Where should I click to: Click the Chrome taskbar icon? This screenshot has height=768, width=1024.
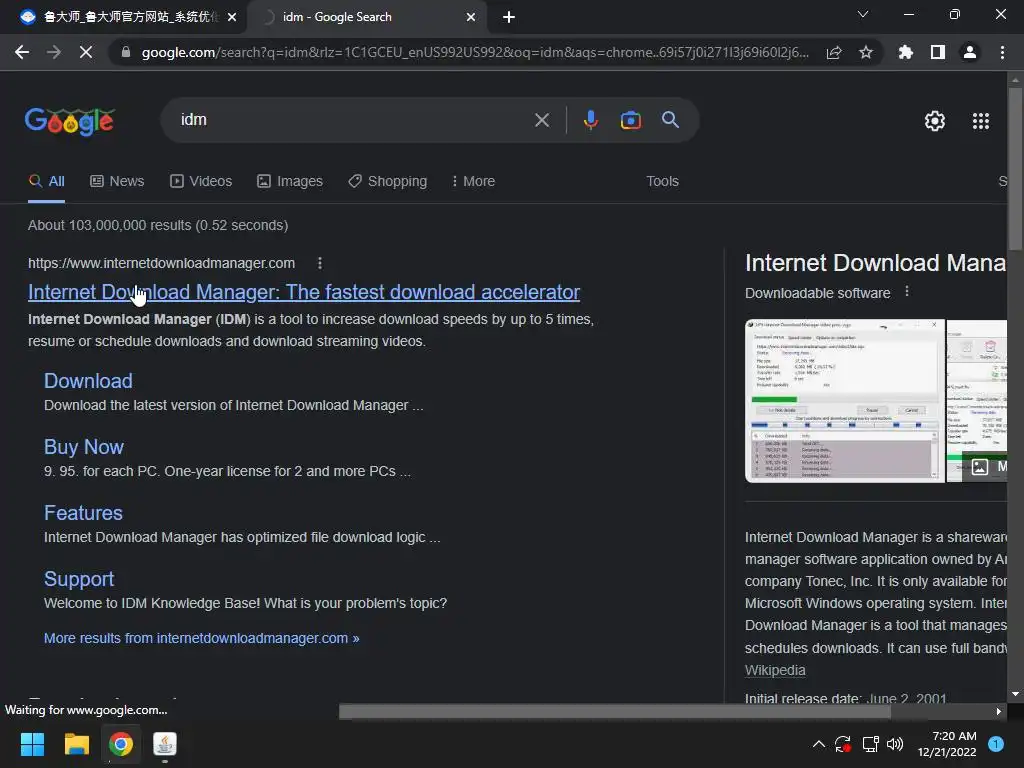(x=121, y=744)
